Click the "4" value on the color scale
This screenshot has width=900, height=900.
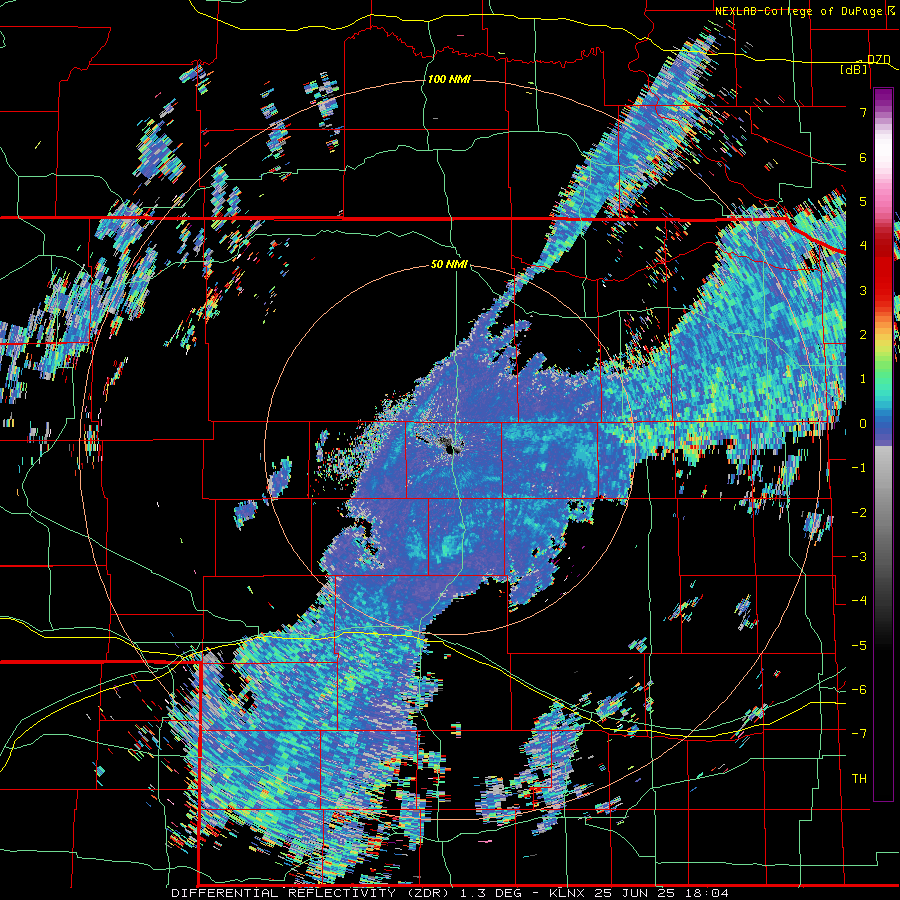point(863,245)
